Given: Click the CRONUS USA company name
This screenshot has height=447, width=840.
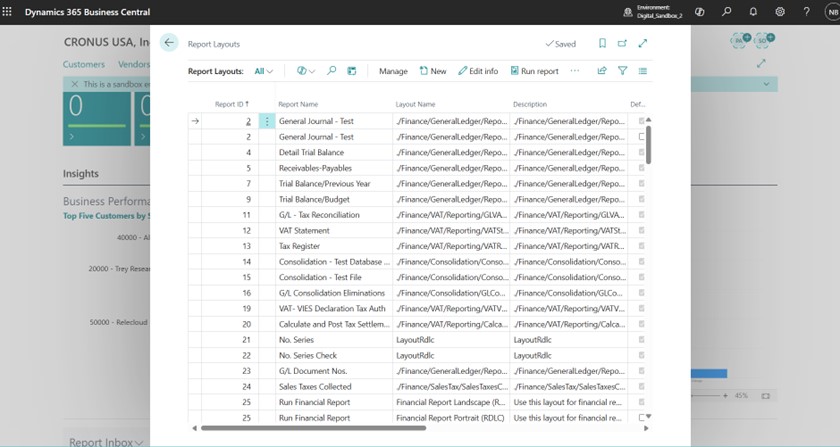Looking at the screenshot, I should 107,42.
